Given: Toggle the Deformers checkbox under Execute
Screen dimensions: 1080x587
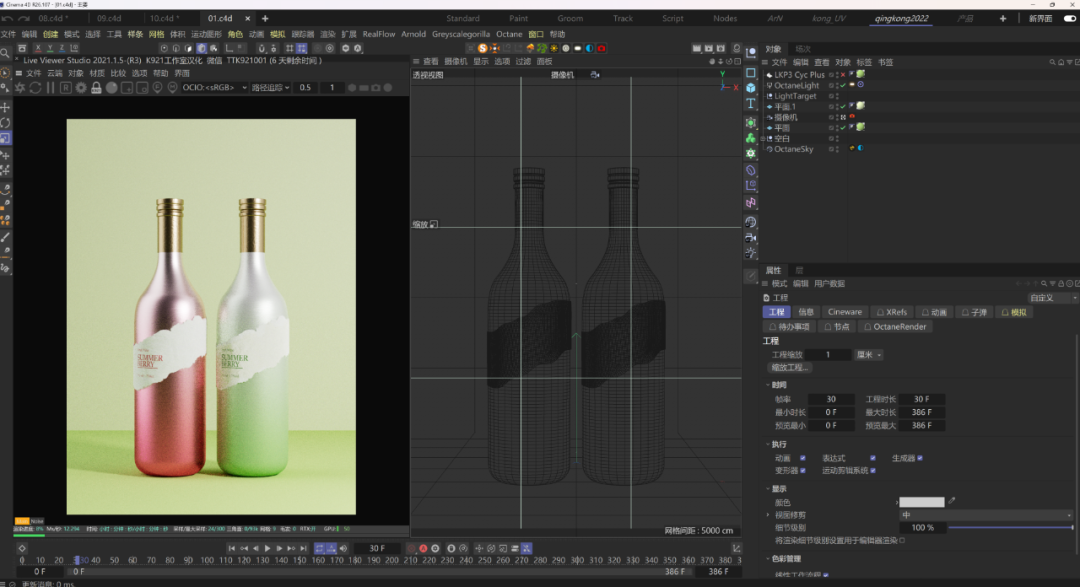Looking at the screenshot, I should pos(802,471).
